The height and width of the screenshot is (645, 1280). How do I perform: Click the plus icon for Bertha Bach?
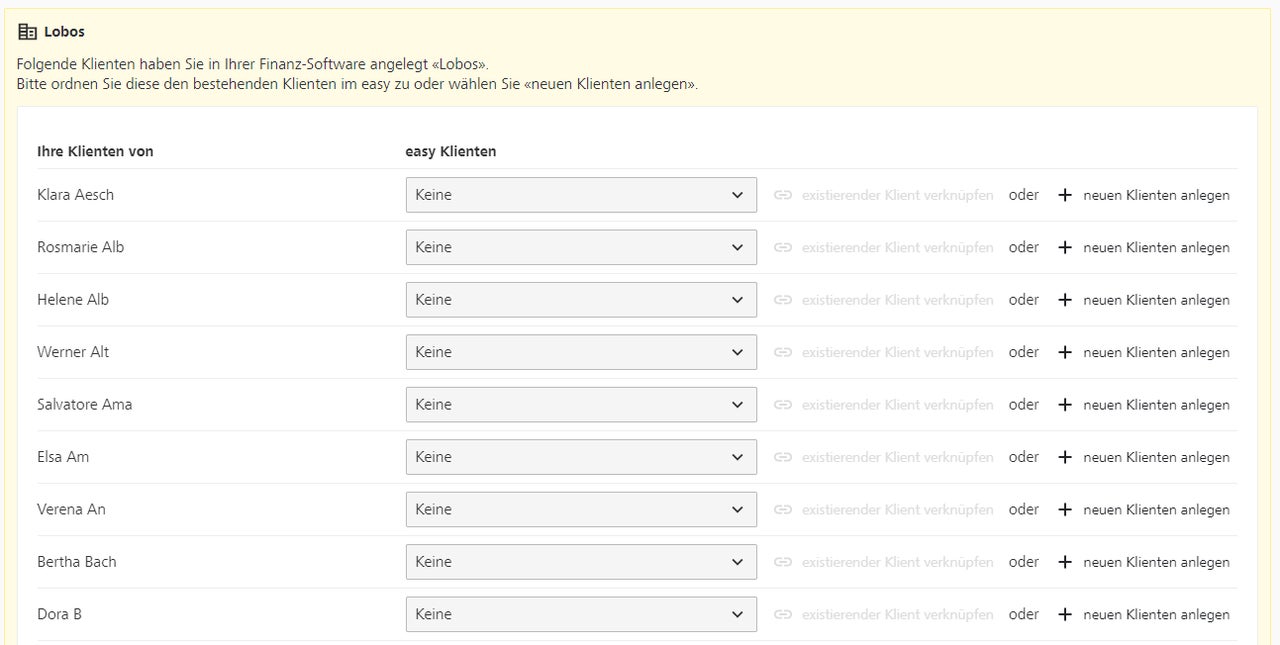tap(1065, 562)
